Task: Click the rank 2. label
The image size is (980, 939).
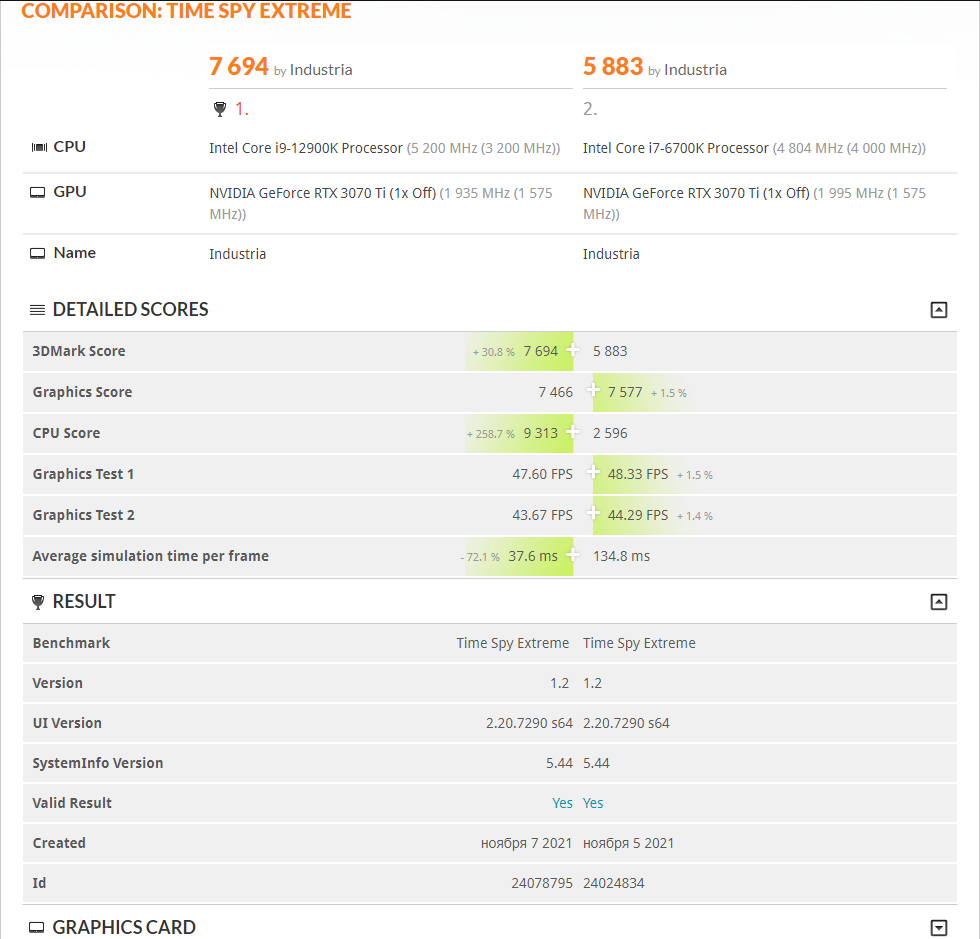Action: coord(590,109)
